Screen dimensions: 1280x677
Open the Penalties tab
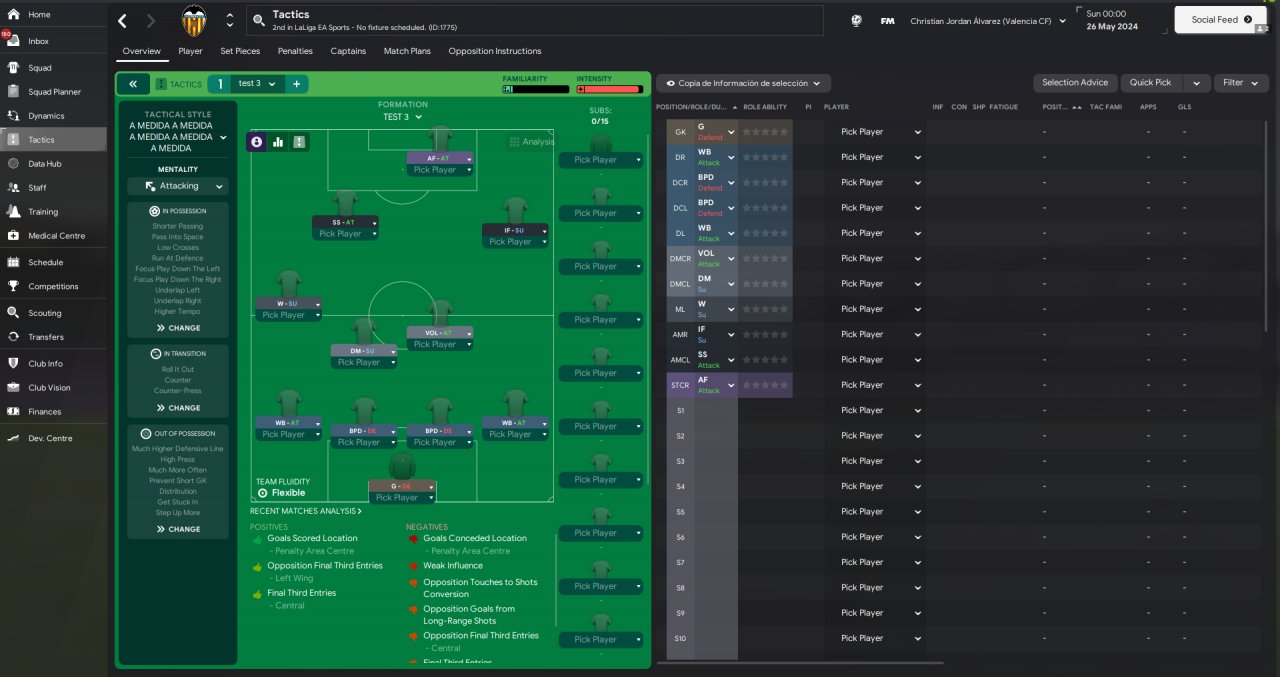point(295,51)
